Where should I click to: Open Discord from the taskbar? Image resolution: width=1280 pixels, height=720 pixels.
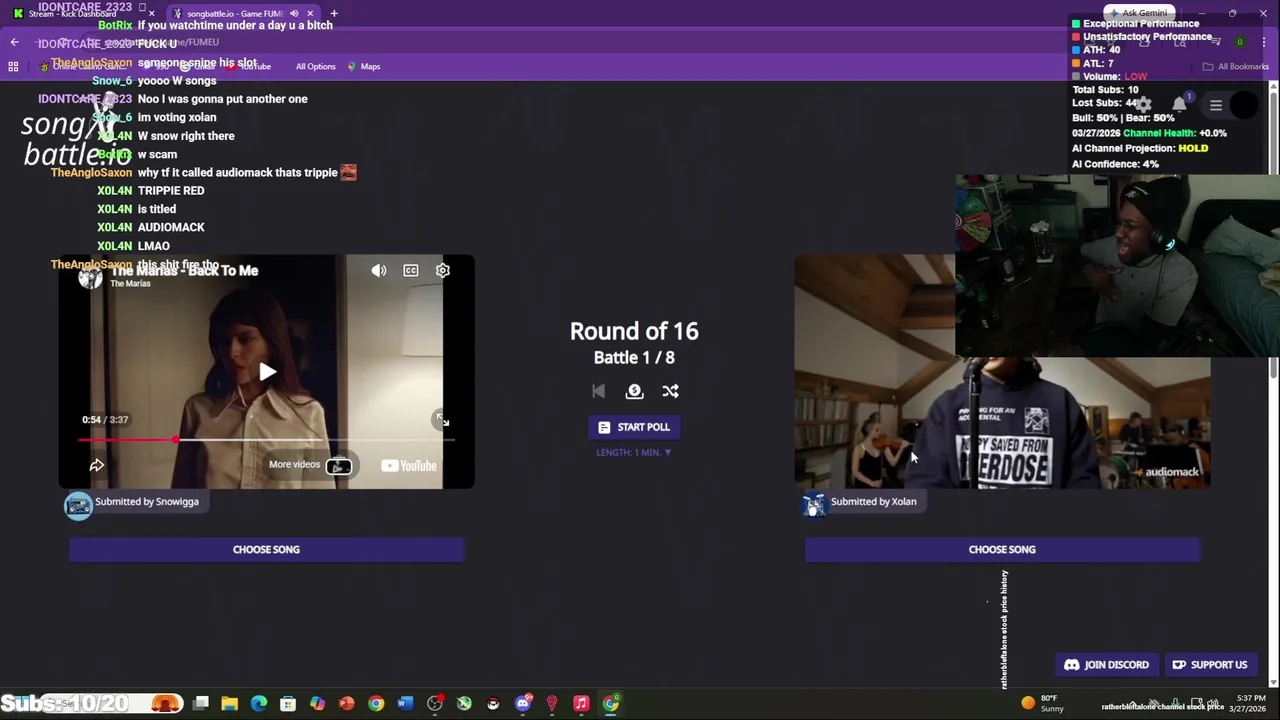tap(522, 703)
